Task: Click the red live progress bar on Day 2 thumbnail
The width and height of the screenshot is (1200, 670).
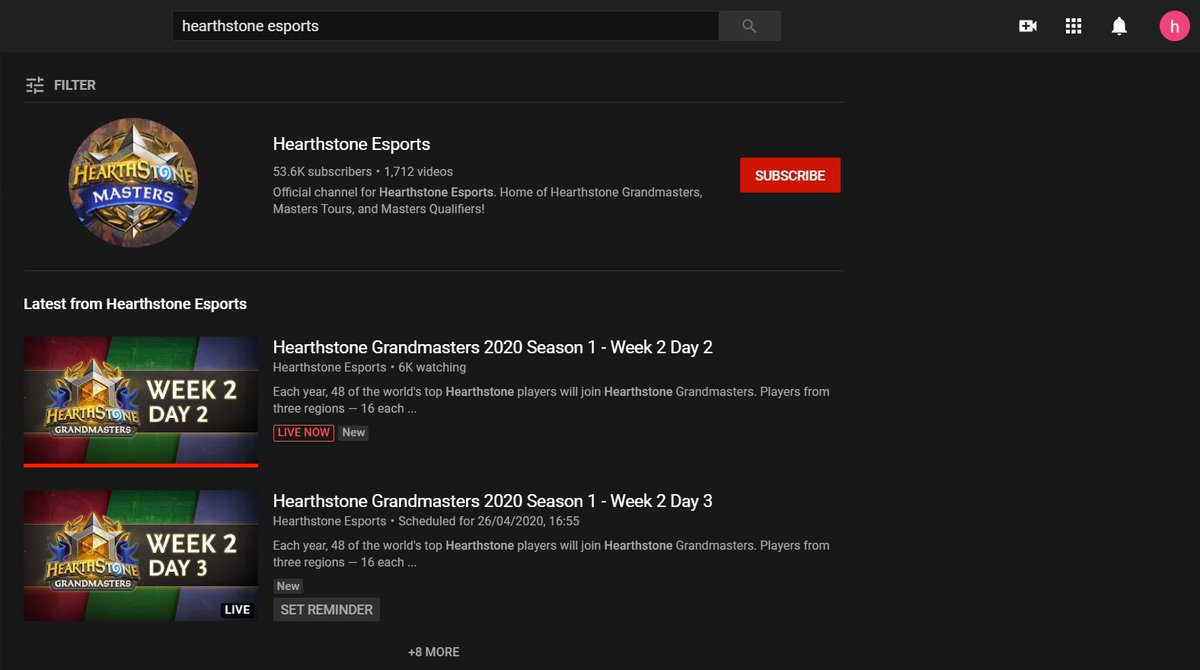Action: tap(141, 465)
